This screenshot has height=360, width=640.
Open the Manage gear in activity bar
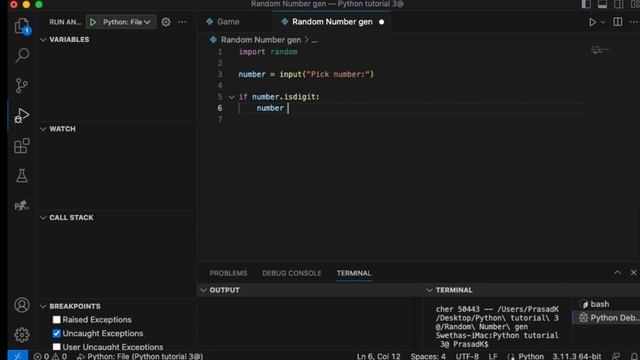tap(22, 335)
